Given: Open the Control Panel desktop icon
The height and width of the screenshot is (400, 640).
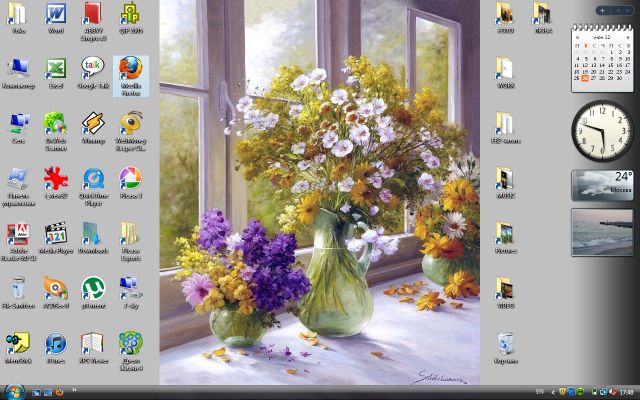Looking at the screenshot, I should tap(18, 187).
